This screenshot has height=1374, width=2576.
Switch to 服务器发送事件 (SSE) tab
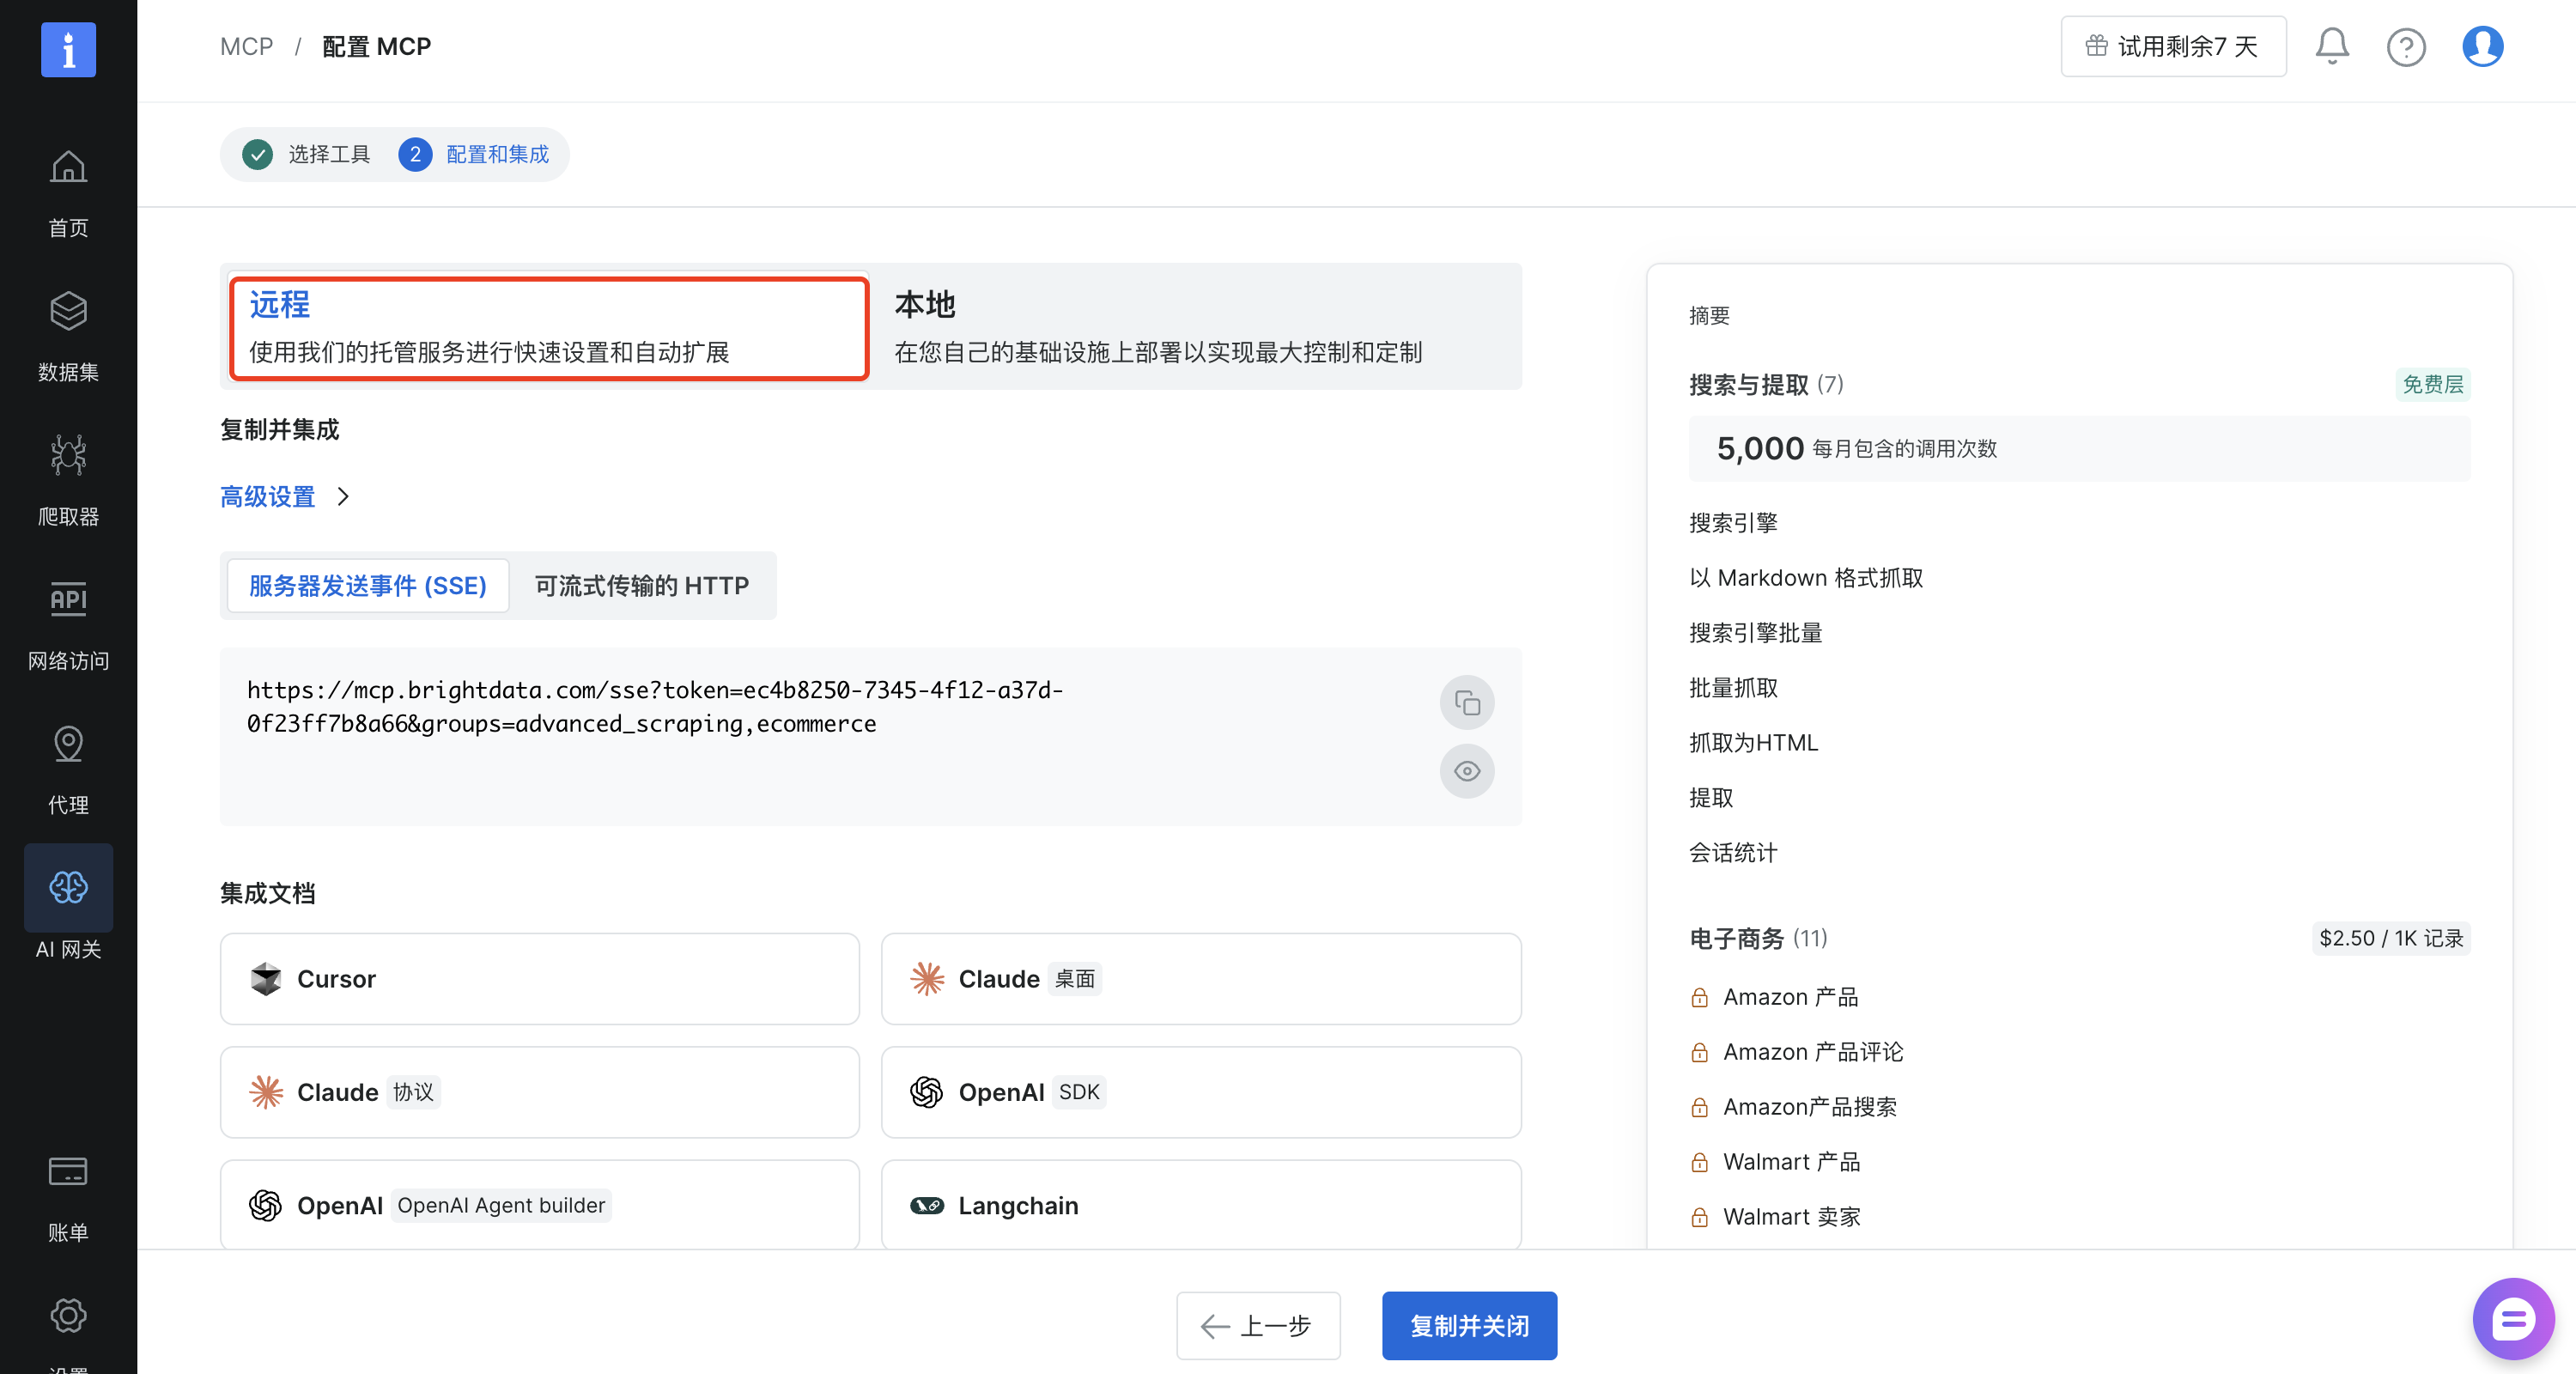(367, 586)
